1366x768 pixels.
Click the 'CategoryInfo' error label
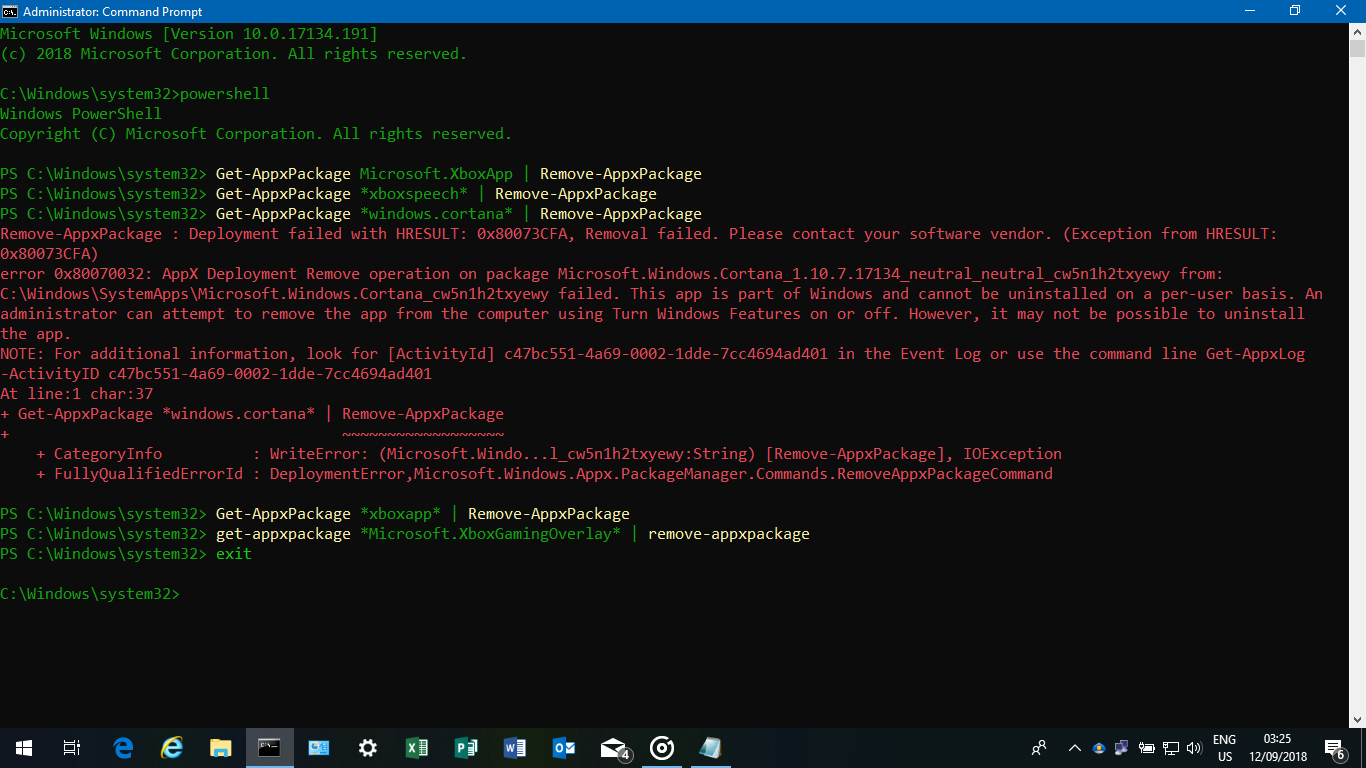108,454
